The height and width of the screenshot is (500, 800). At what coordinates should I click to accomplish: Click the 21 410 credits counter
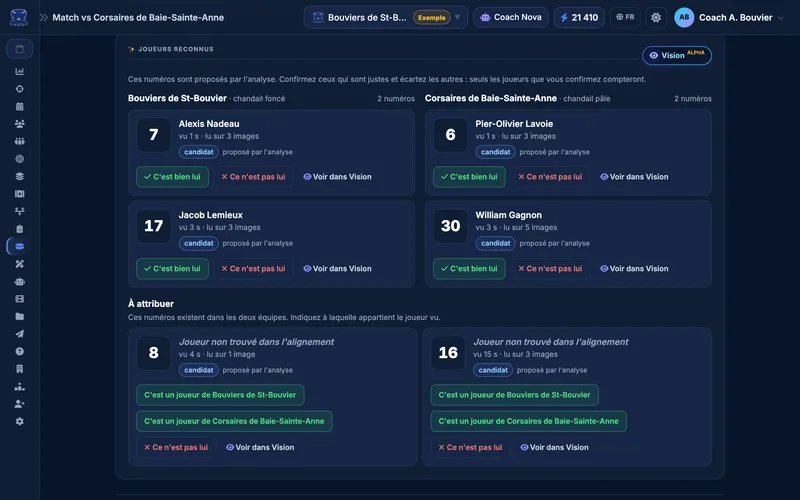[579, 17]
